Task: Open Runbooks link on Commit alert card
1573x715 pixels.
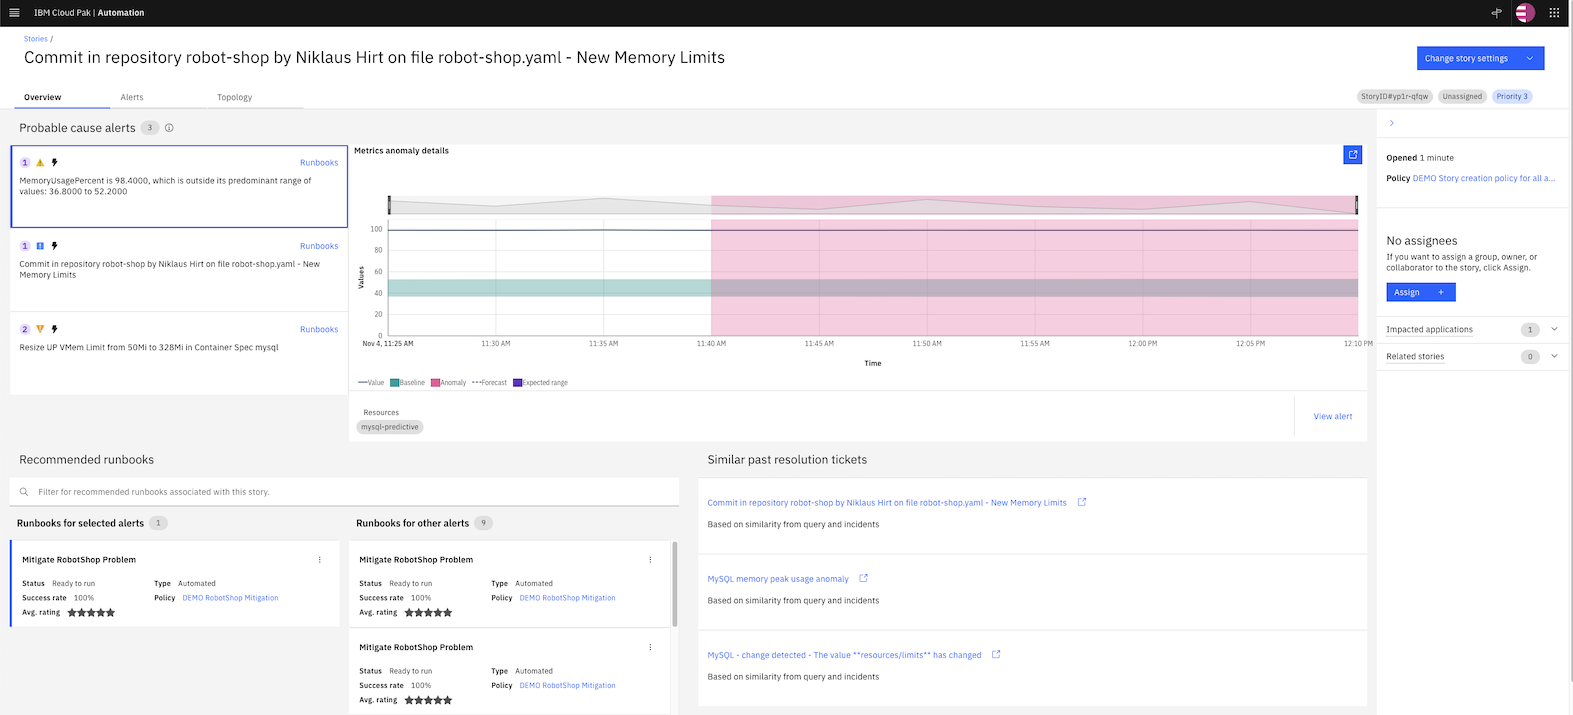Action: coord(319,246)
